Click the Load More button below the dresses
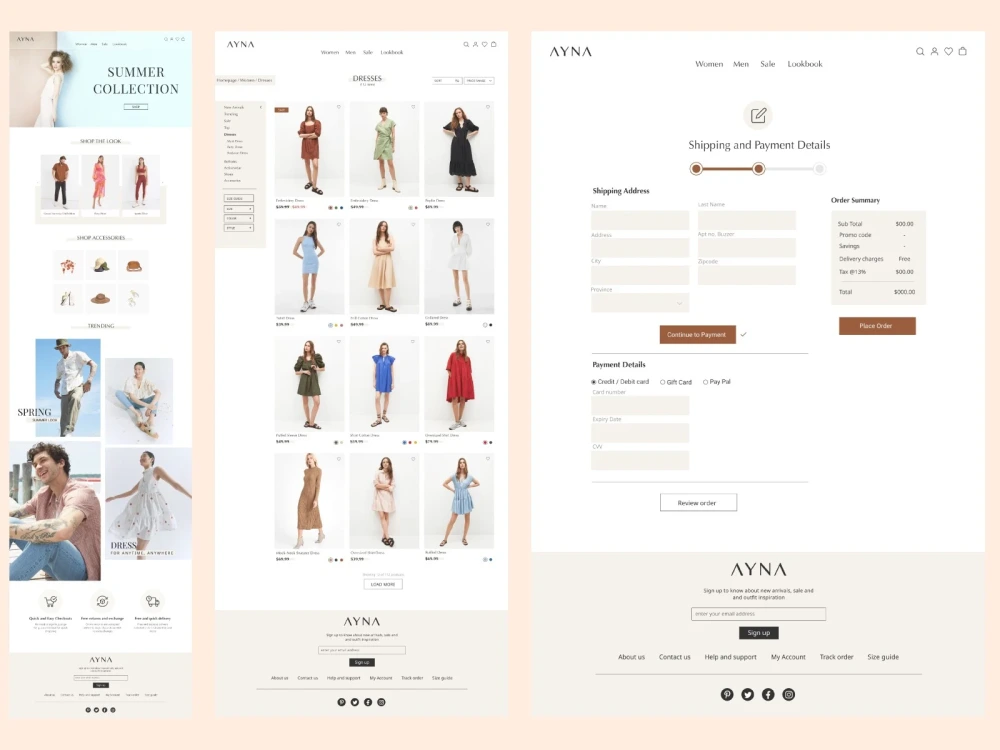 [383, 584]
